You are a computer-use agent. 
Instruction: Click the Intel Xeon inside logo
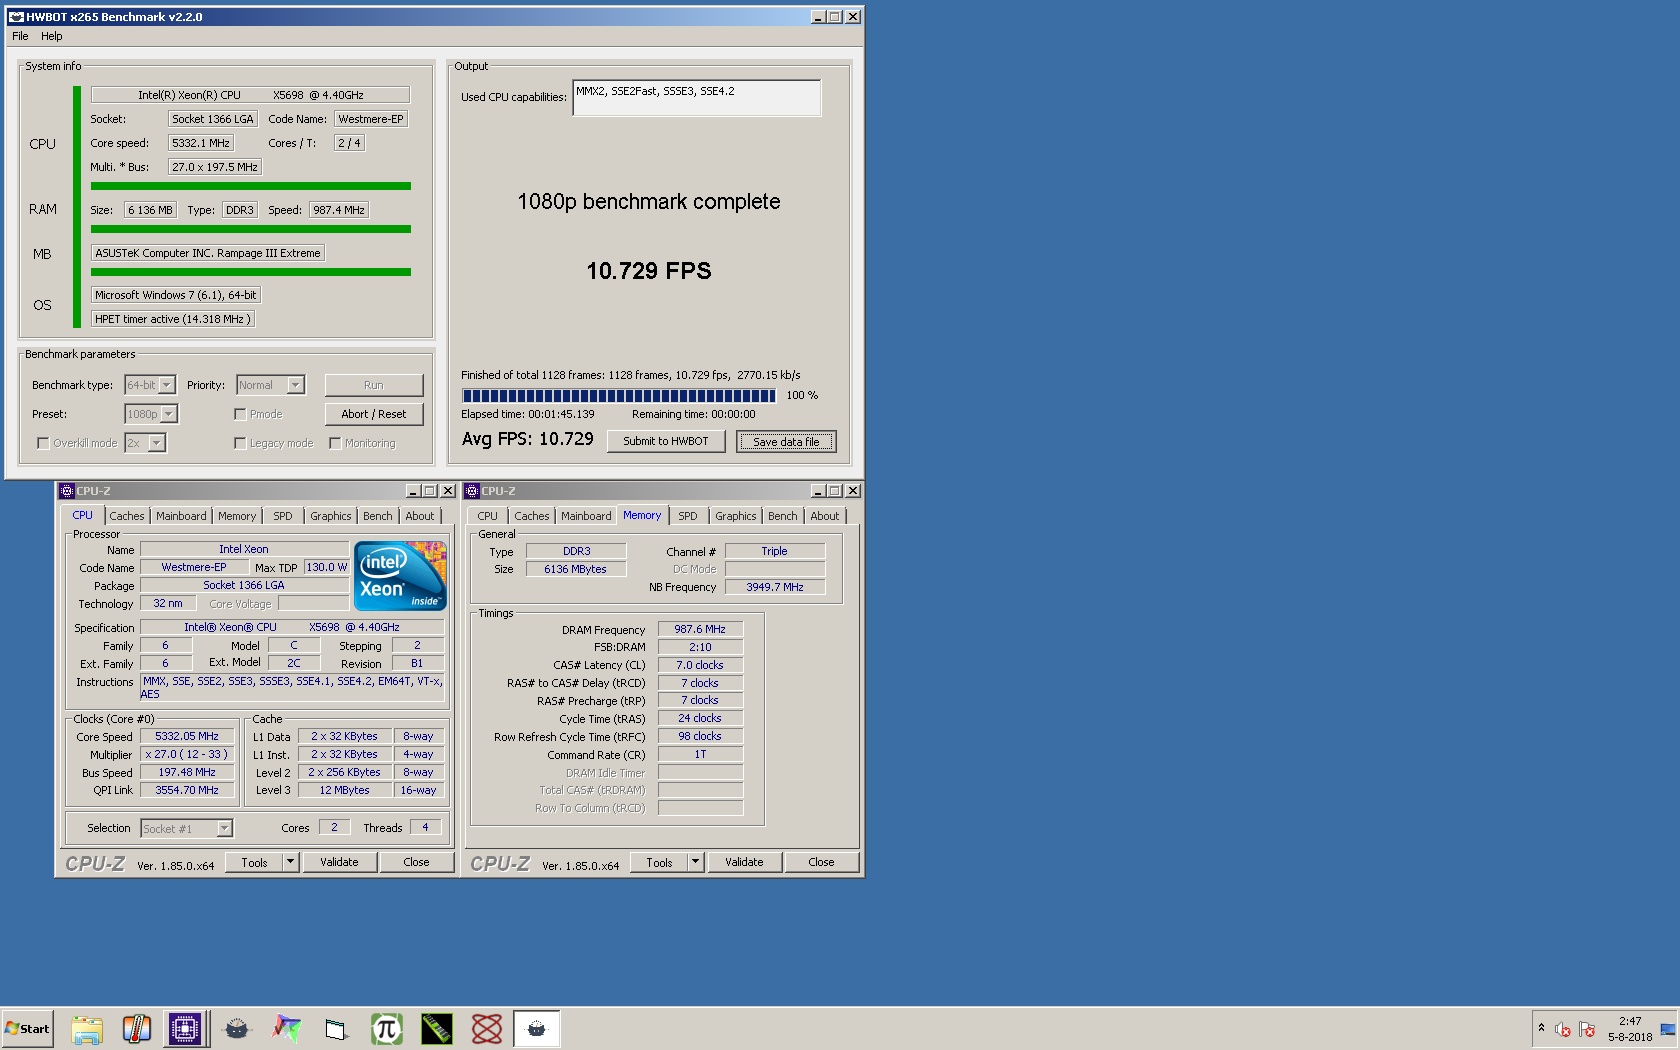[x=401, y=575]
